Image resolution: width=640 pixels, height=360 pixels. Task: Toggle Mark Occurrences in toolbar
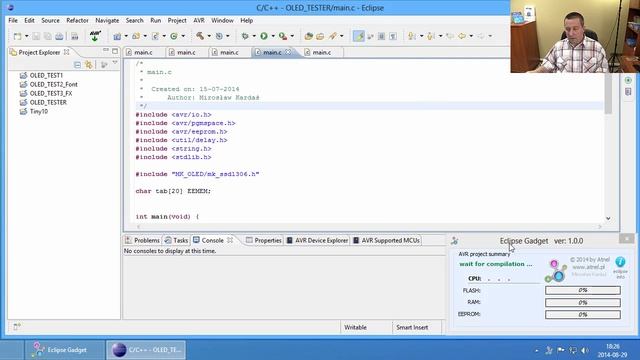point(358,36)
